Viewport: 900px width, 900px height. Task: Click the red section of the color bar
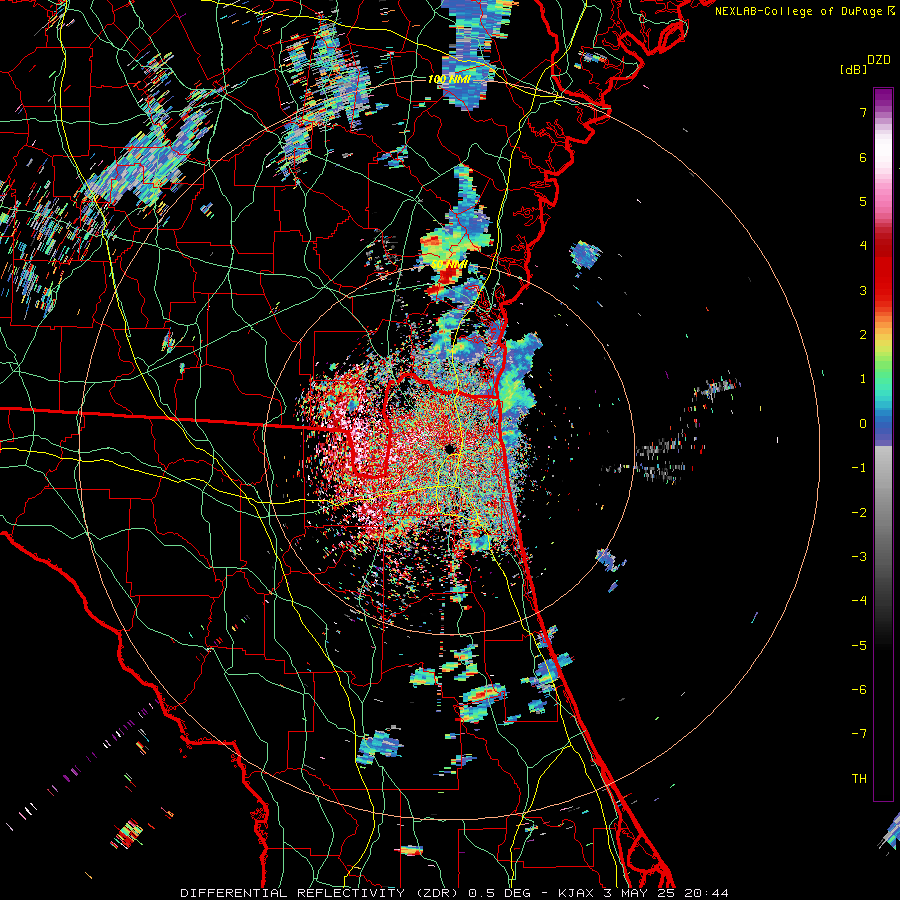883,270
